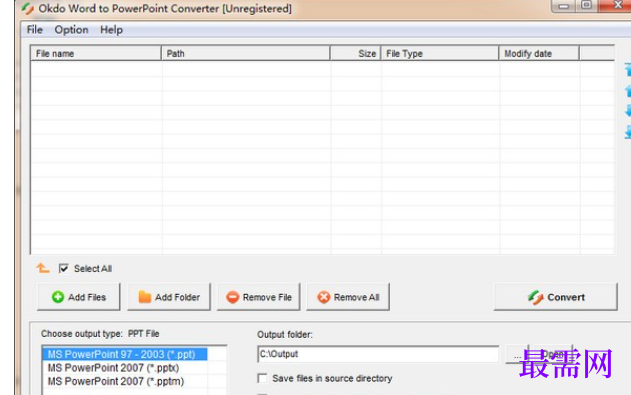This screenshot has width=631, height=395.
Task: Click the Remove File button
Action: coord(259,297)
